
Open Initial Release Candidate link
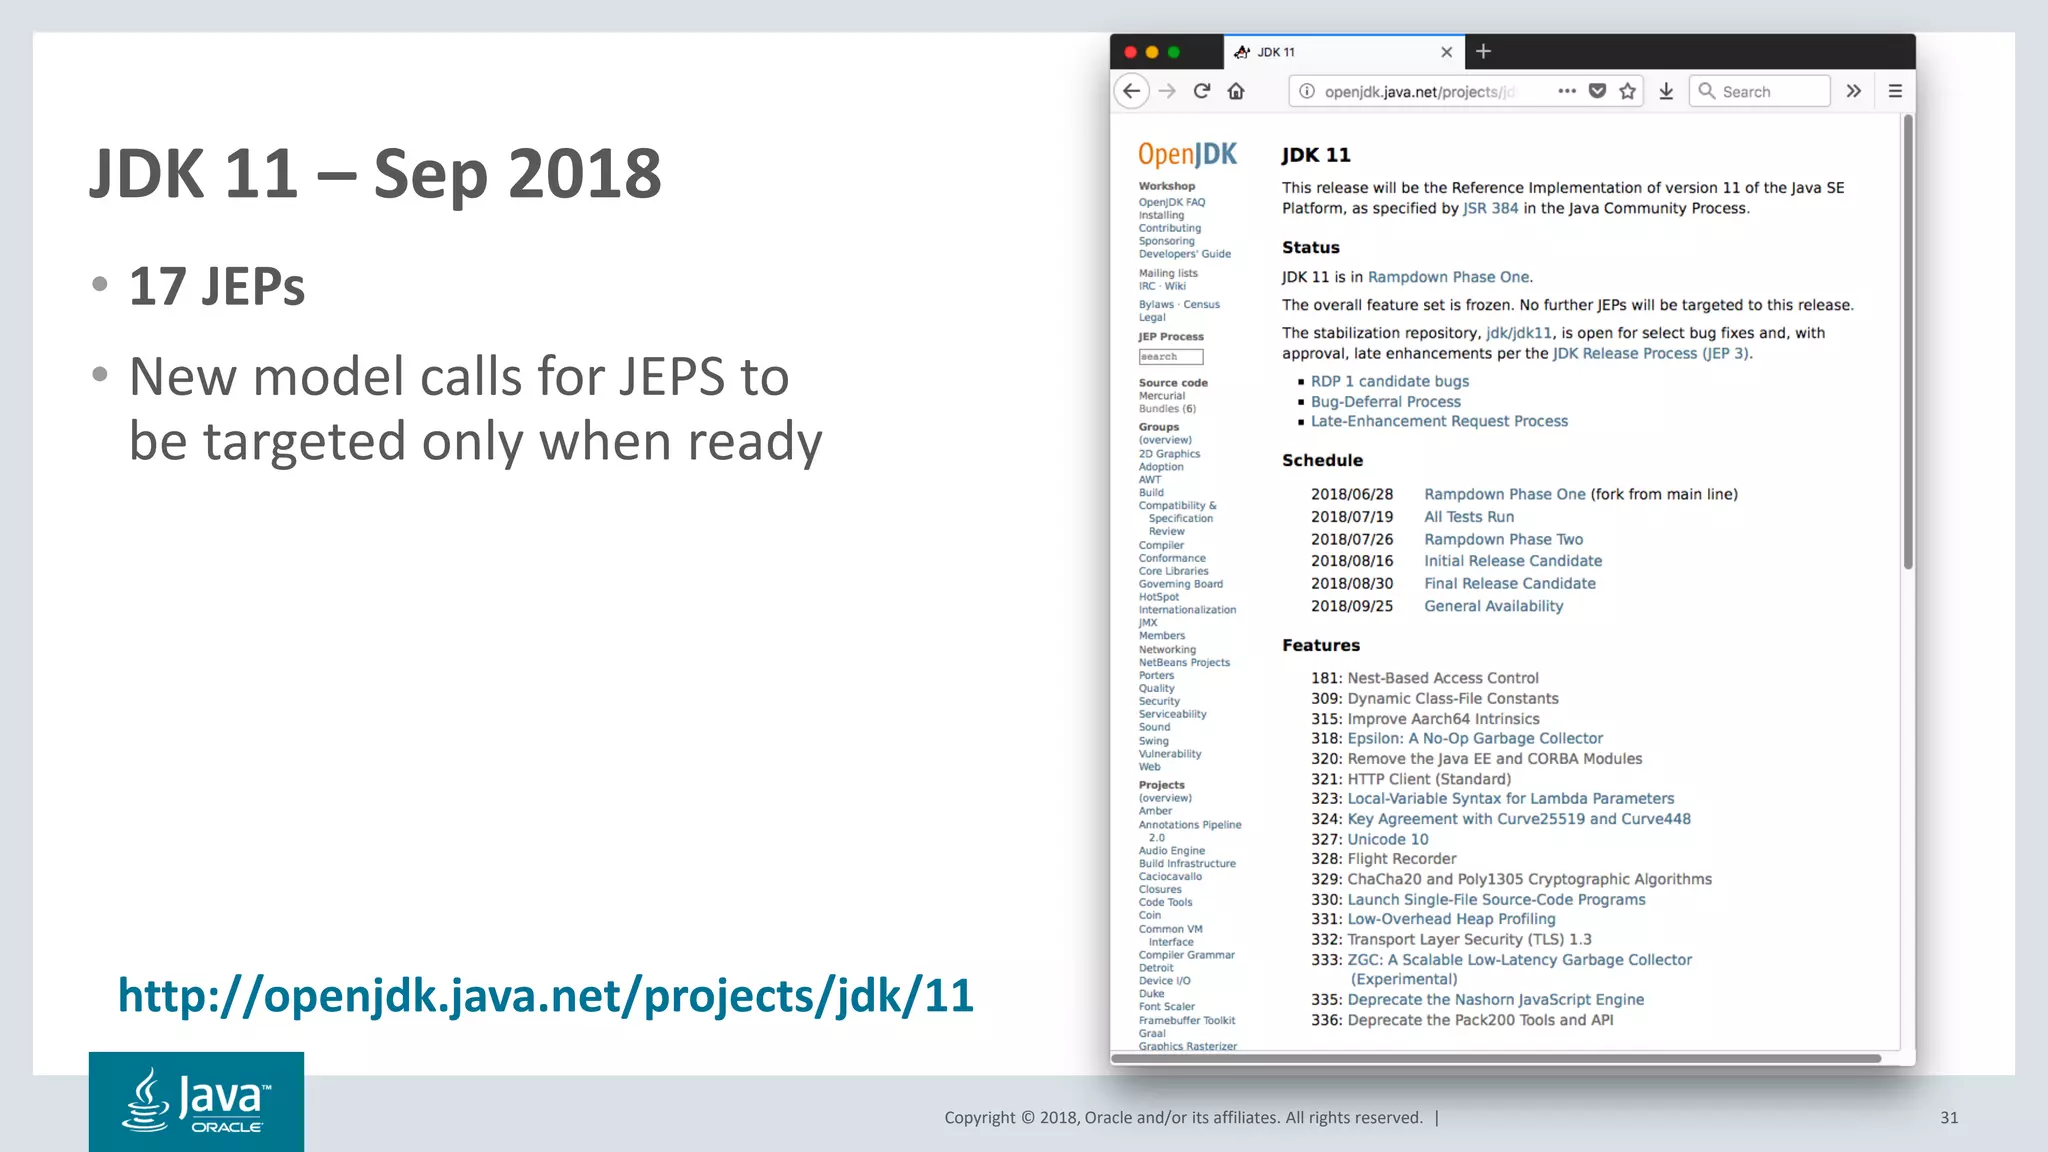coord(1513,561)
